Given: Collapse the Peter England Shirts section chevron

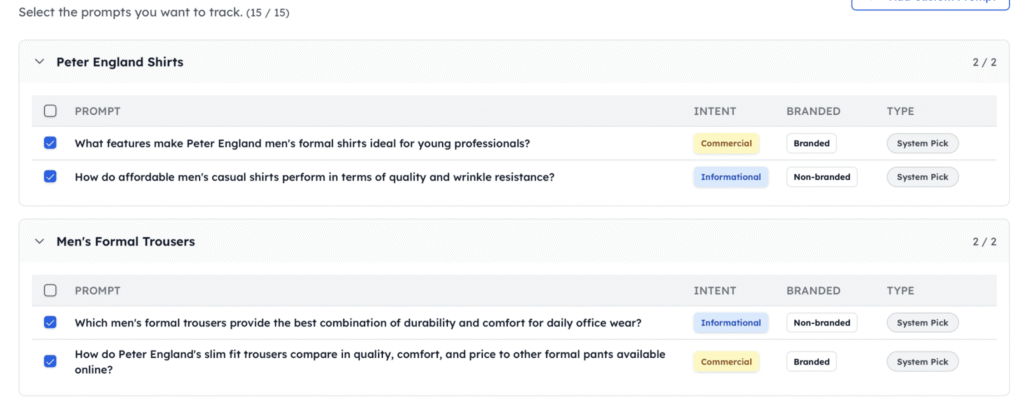Looking at the screenshot, I should click(40, 62).
